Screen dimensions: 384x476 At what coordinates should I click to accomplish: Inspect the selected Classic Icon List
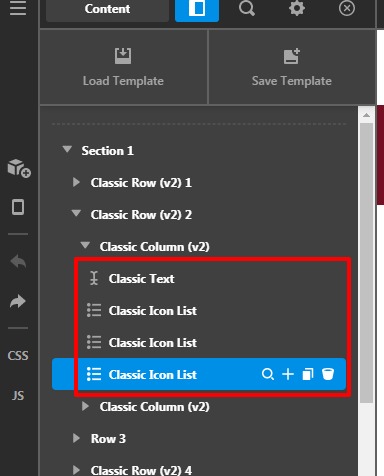tap(268, 374)
